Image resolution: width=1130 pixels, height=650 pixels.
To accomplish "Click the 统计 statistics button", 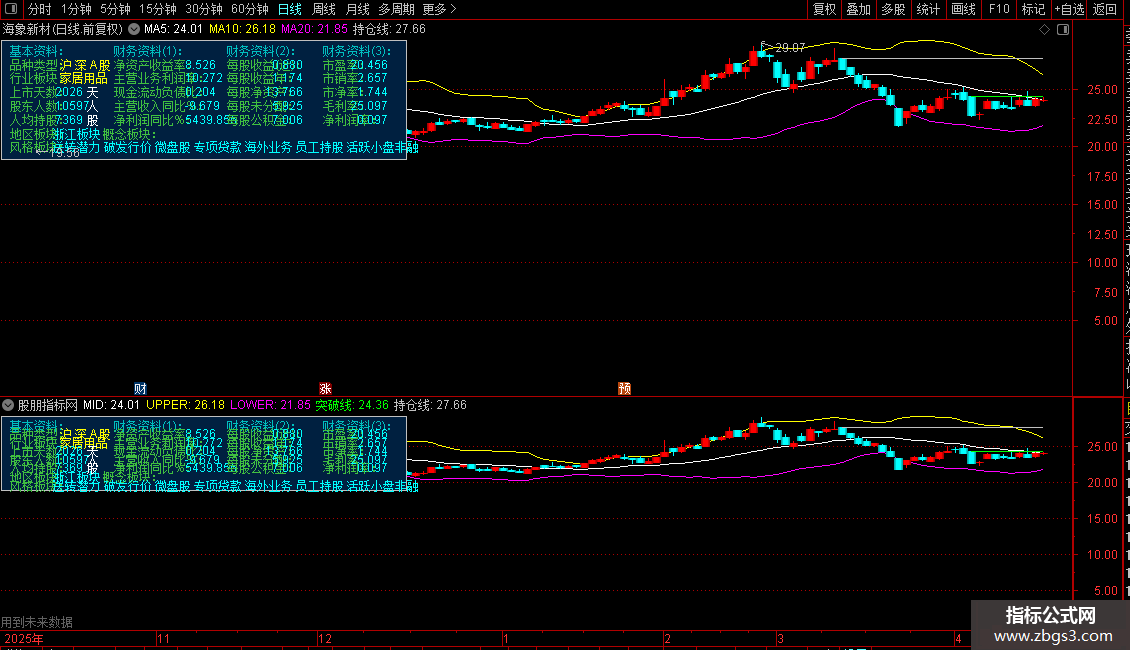I will point(928,9).
